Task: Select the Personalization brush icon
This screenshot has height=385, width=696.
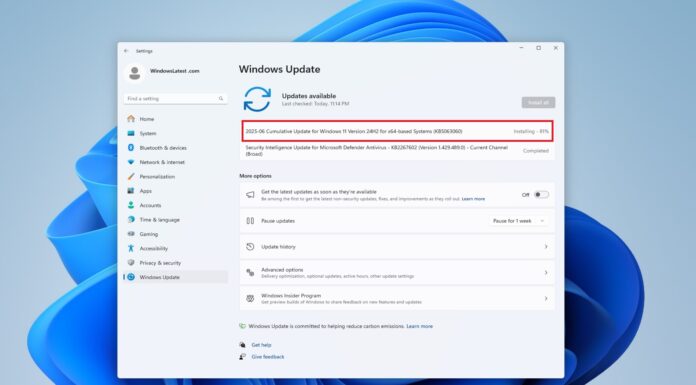Action: [130, 176]
